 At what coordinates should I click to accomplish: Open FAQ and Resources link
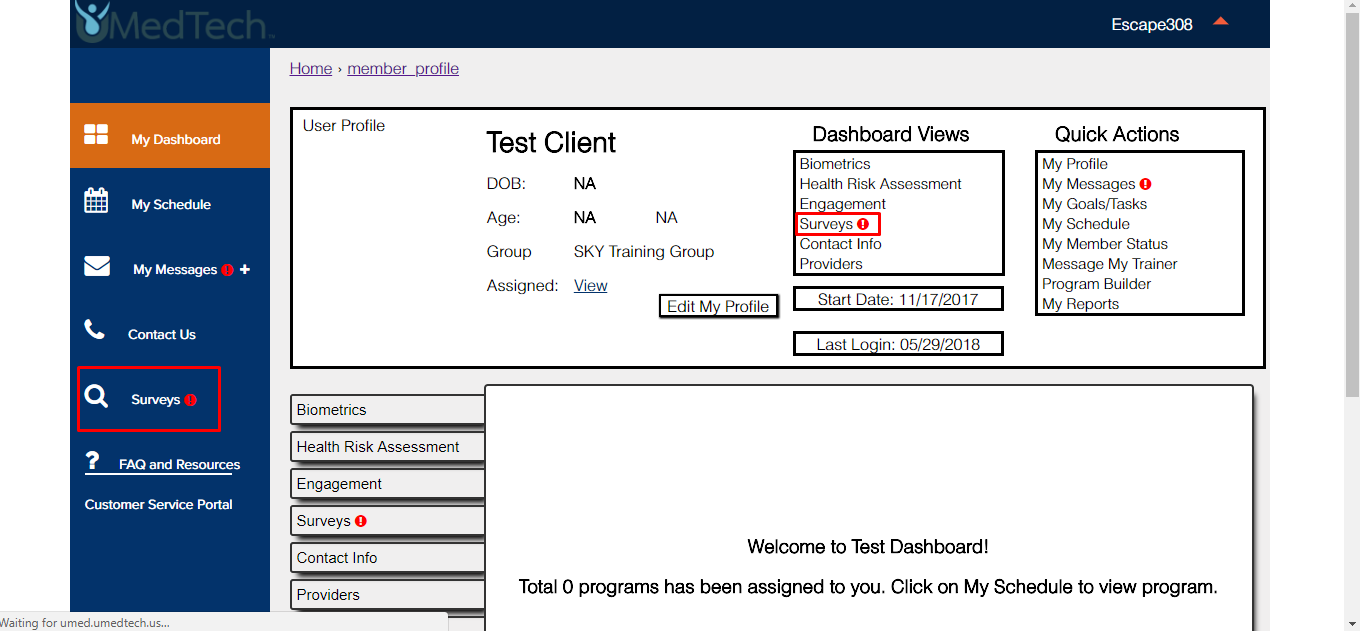(180, 465)
